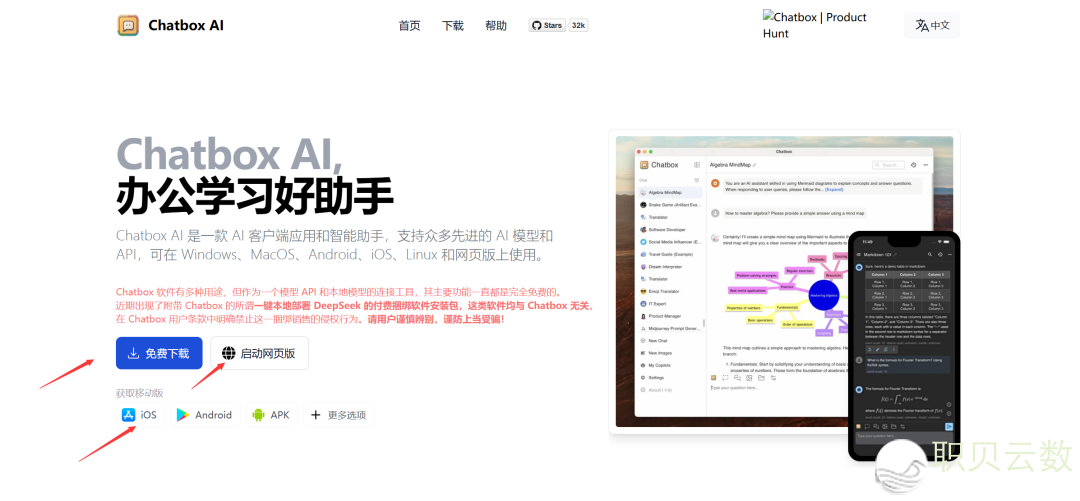Click the Search field in preview header
Image resolution: width=1080 pixels, height=501 pixels.
pyautogui.click(x=889, y=165)
